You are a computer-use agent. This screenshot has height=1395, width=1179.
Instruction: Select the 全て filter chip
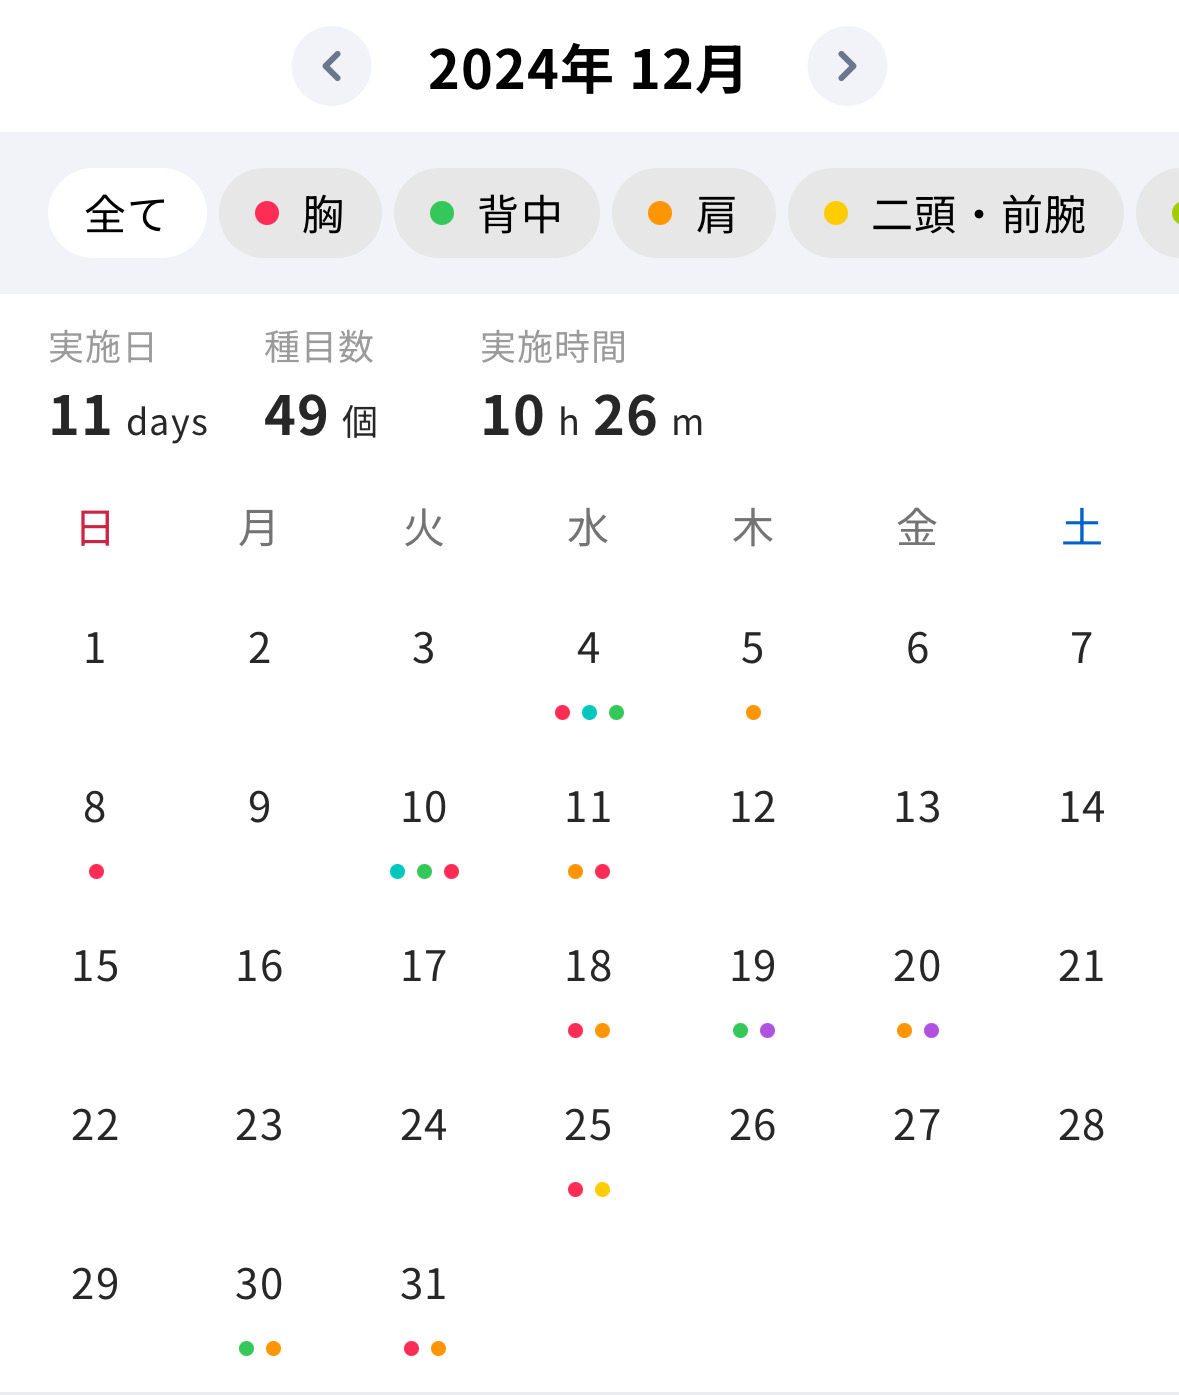click(x=127, y=213)
